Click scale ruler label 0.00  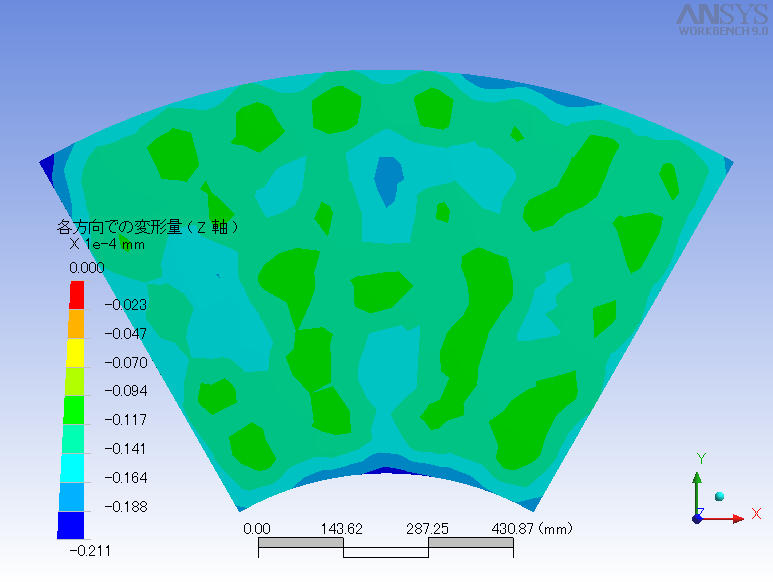pyautogui.click(x=257, y=529)
